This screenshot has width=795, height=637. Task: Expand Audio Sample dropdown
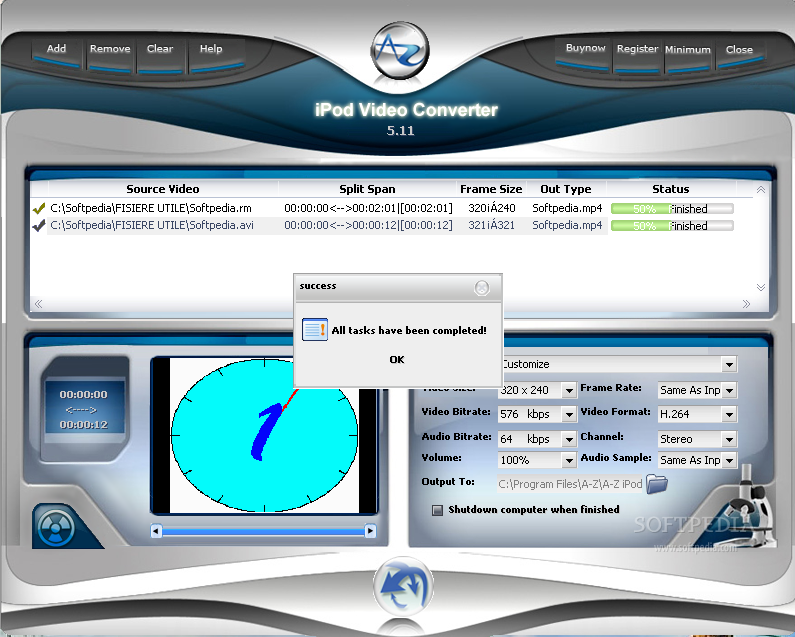(729, 460)
